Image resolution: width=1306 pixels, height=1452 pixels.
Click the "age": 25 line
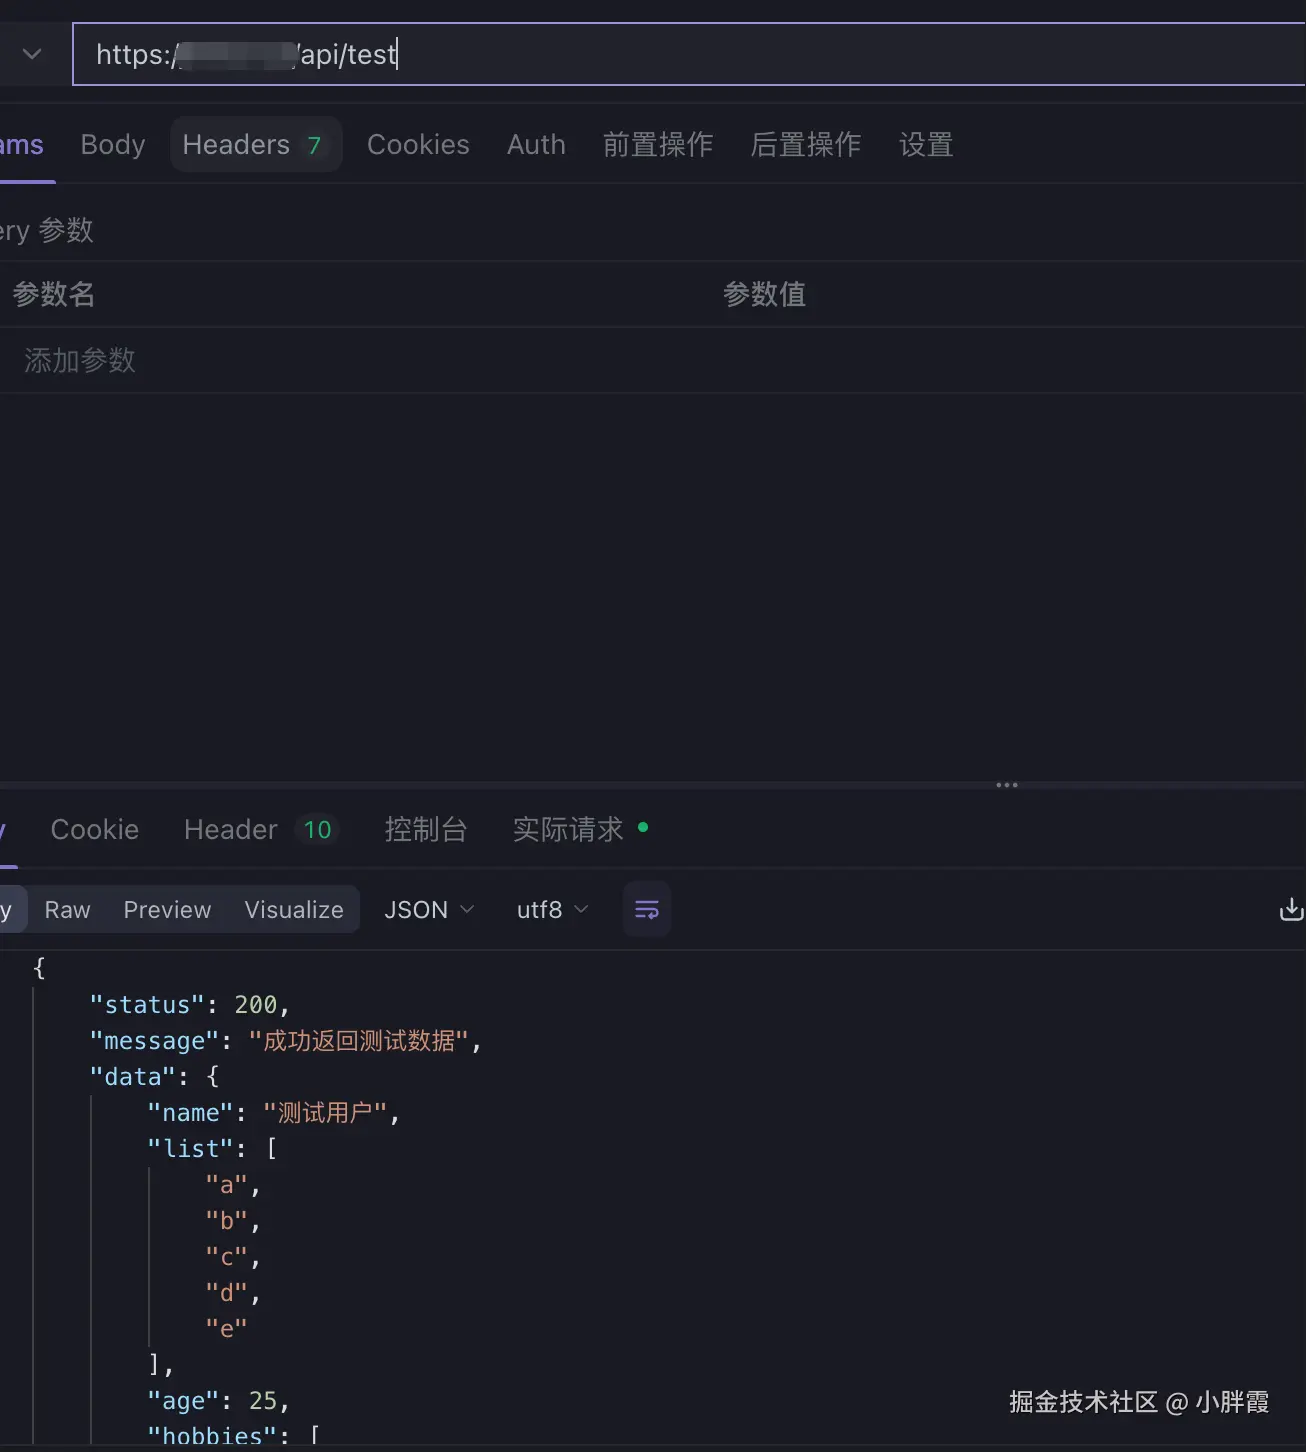tap(219, 1401)
